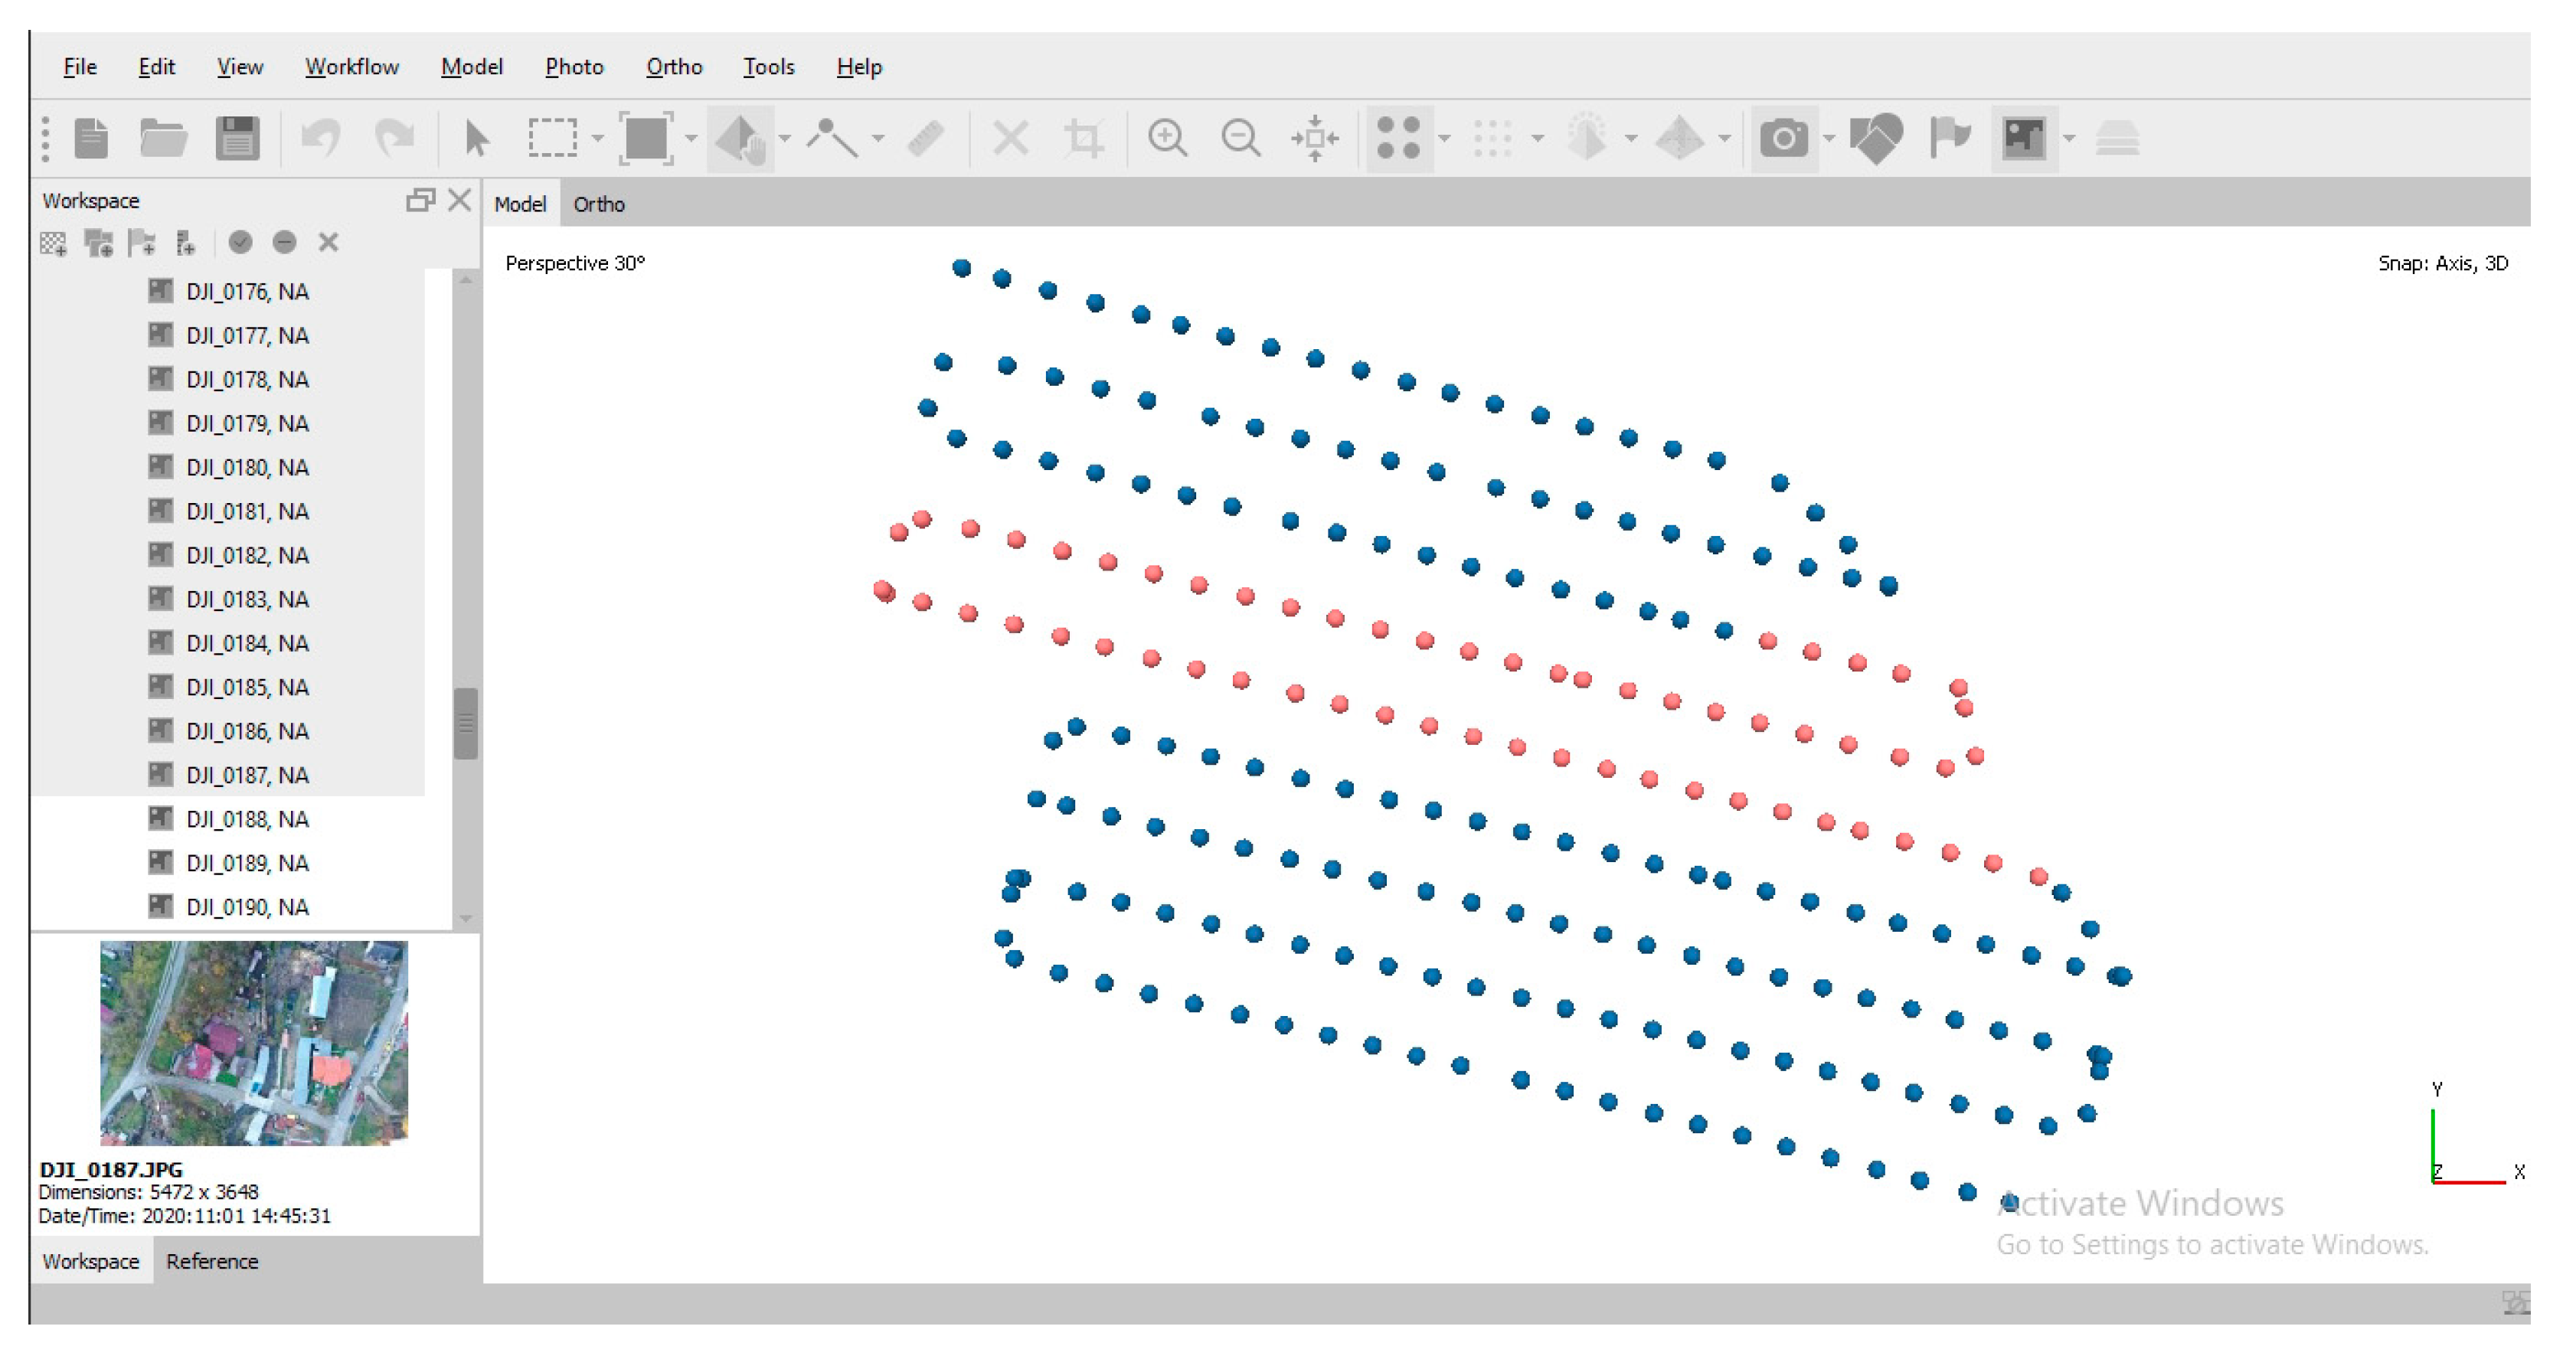Toggle the Show Images thumbnail button
This screenshot has width=2576, height=1359.
pos(2023,138)
